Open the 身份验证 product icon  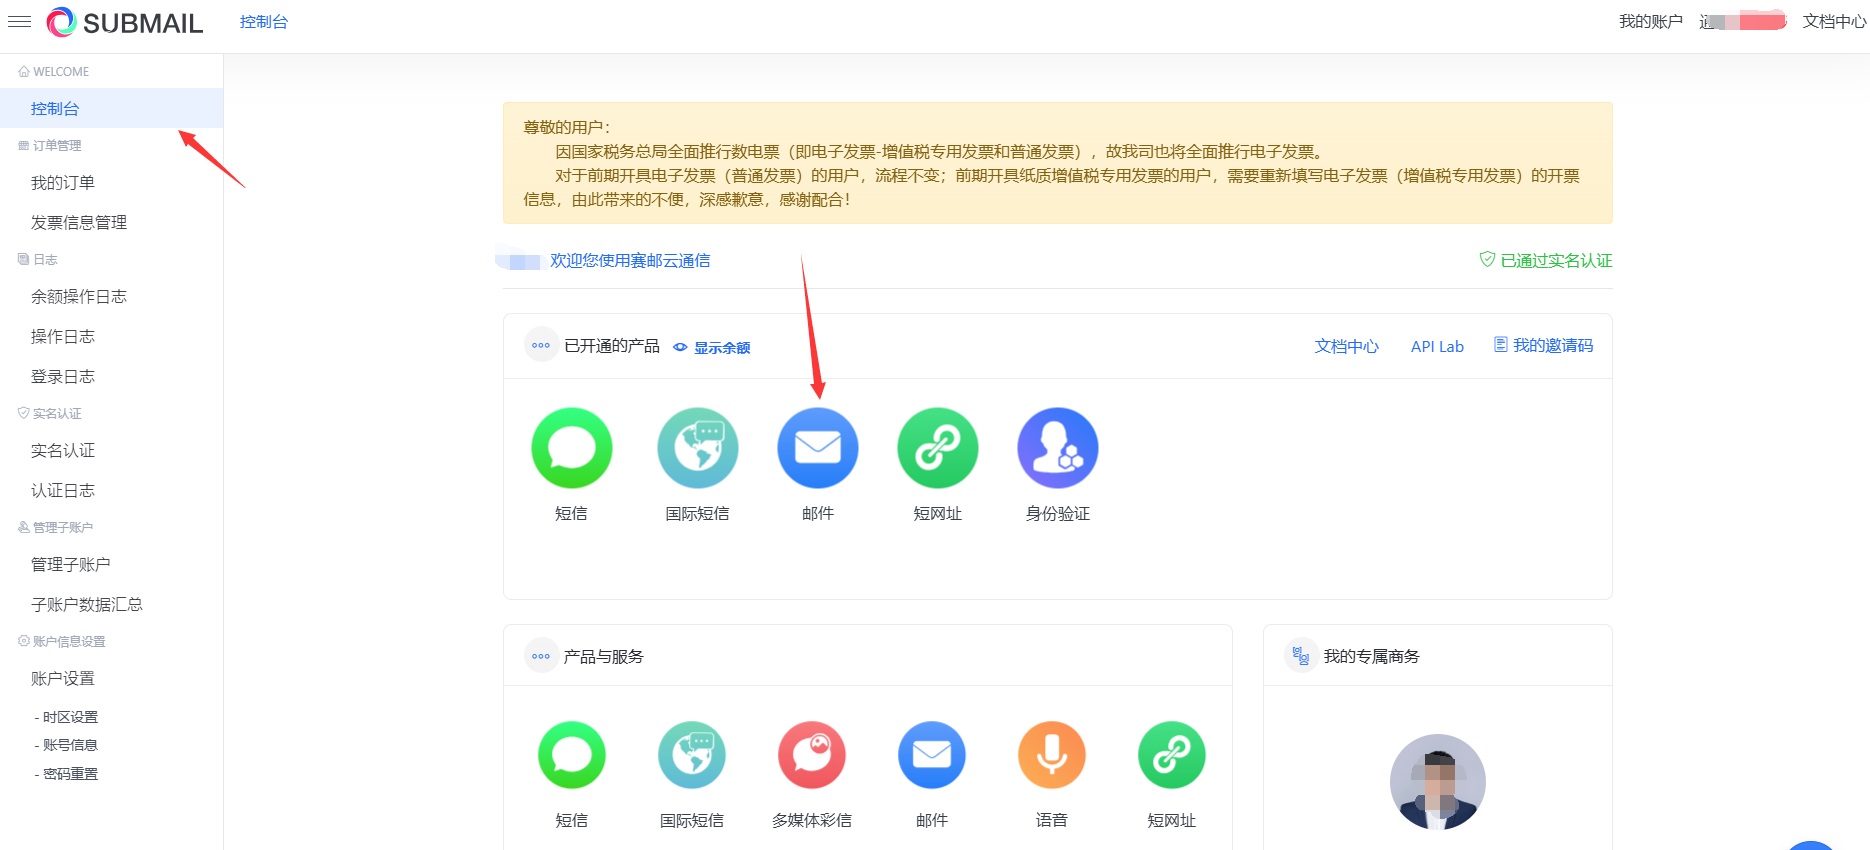(x=1058, y=448)
